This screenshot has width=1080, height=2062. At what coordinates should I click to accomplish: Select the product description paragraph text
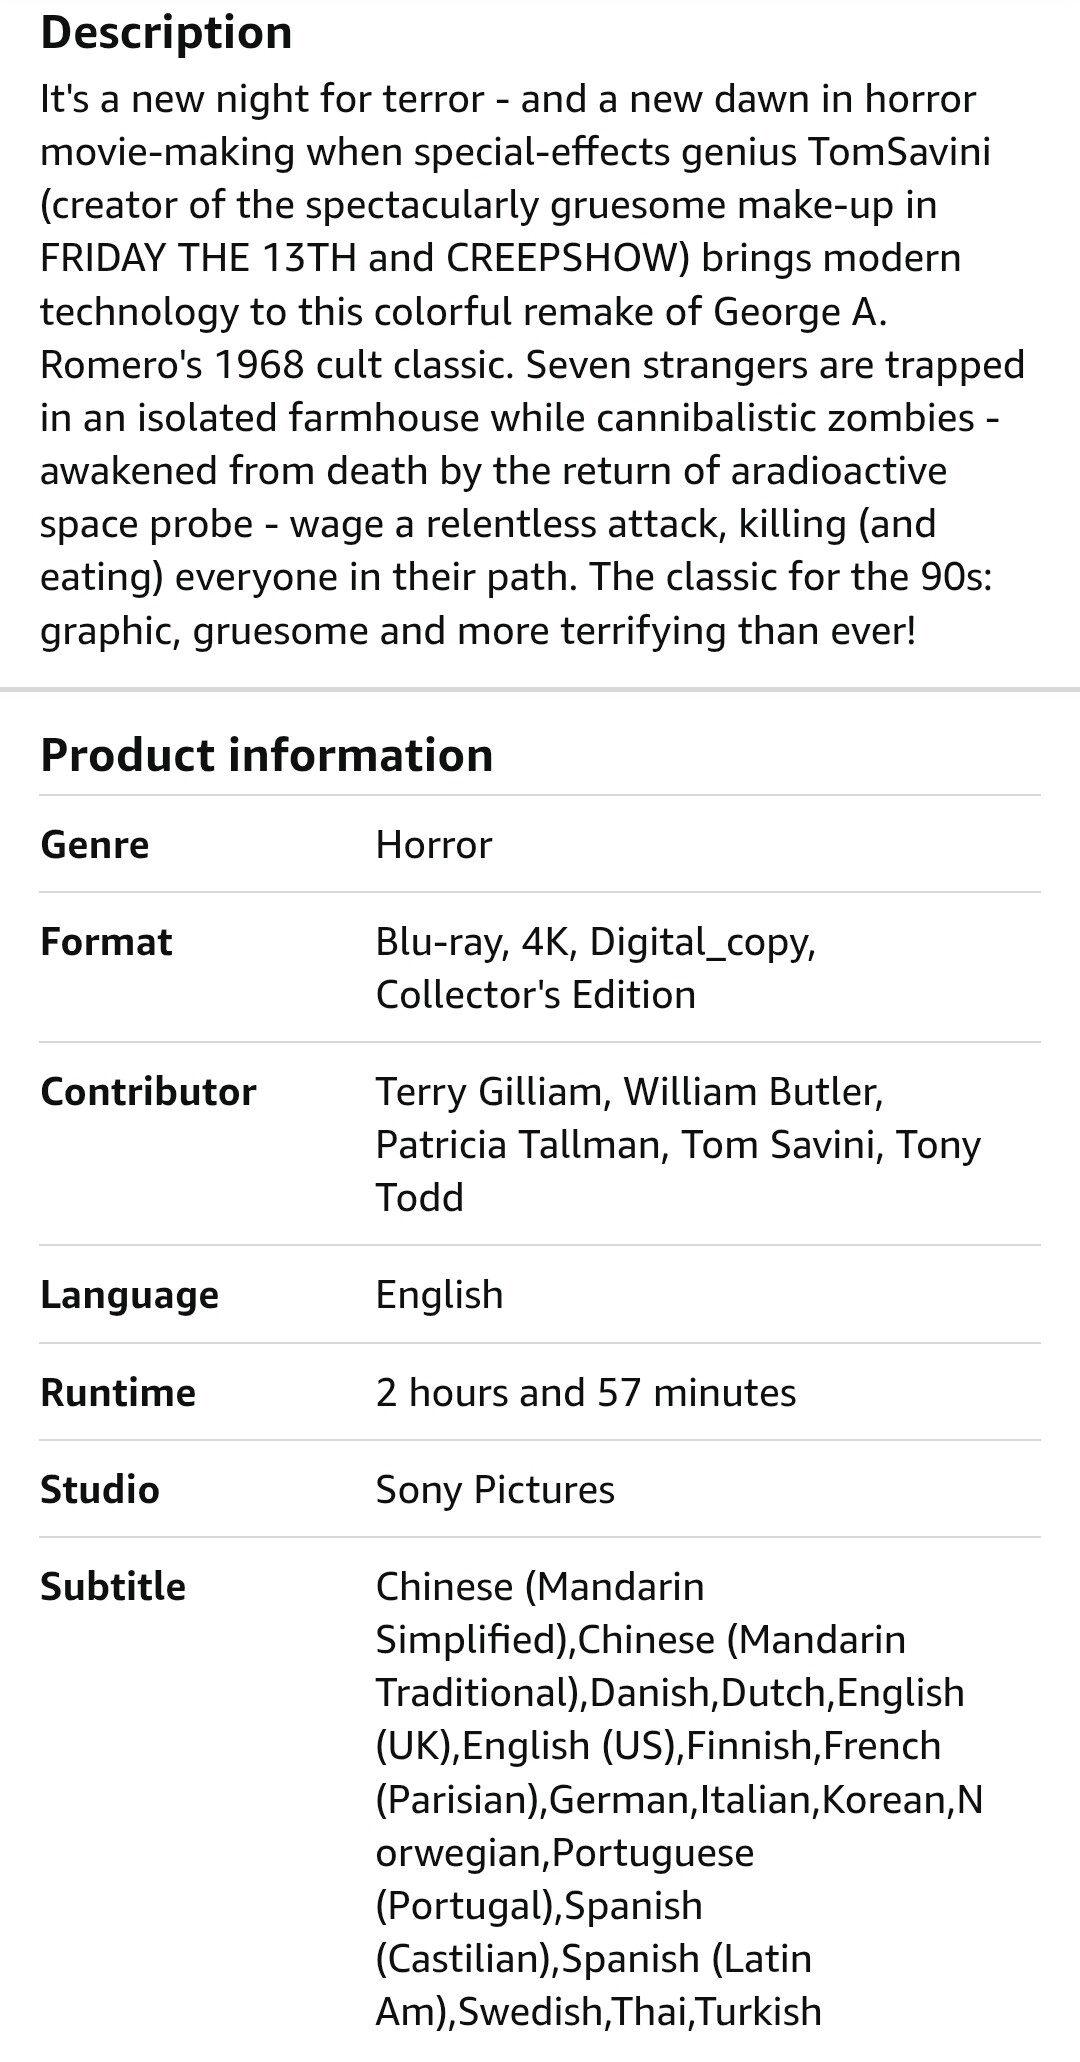coord(530,365)
